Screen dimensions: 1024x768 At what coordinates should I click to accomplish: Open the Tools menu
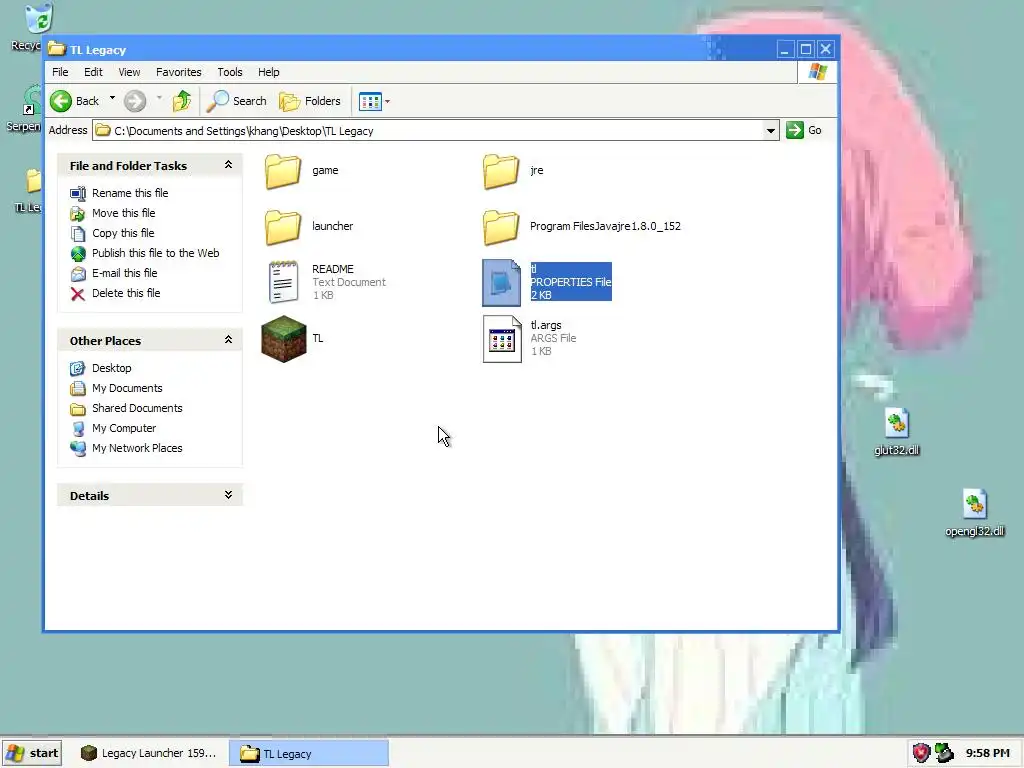point(230,72)
